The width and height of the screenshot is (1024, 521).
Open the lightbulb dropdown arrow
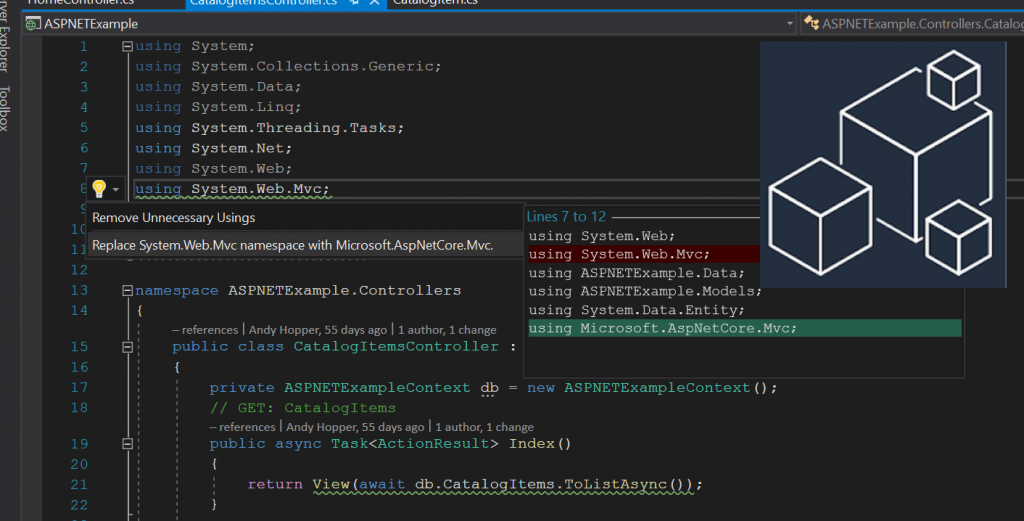(x=116, y=190)
